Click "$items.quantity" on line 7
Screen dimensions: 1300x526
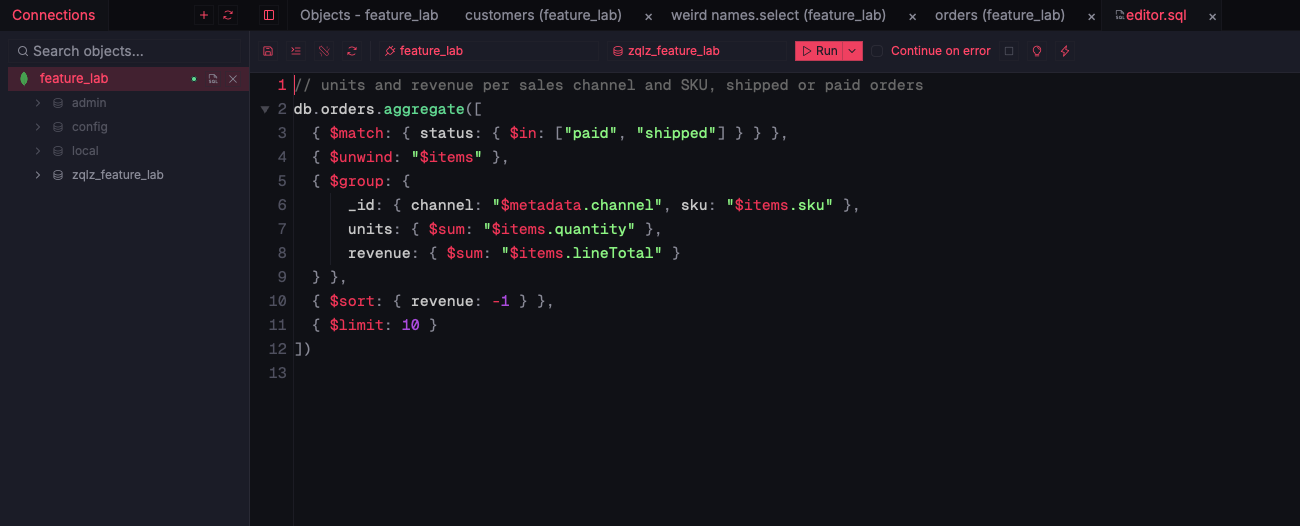559,229
